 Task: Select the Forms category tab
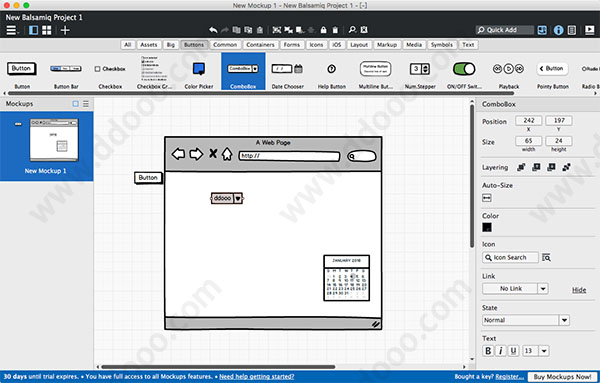pyautogui.click(x=292, y=45)
